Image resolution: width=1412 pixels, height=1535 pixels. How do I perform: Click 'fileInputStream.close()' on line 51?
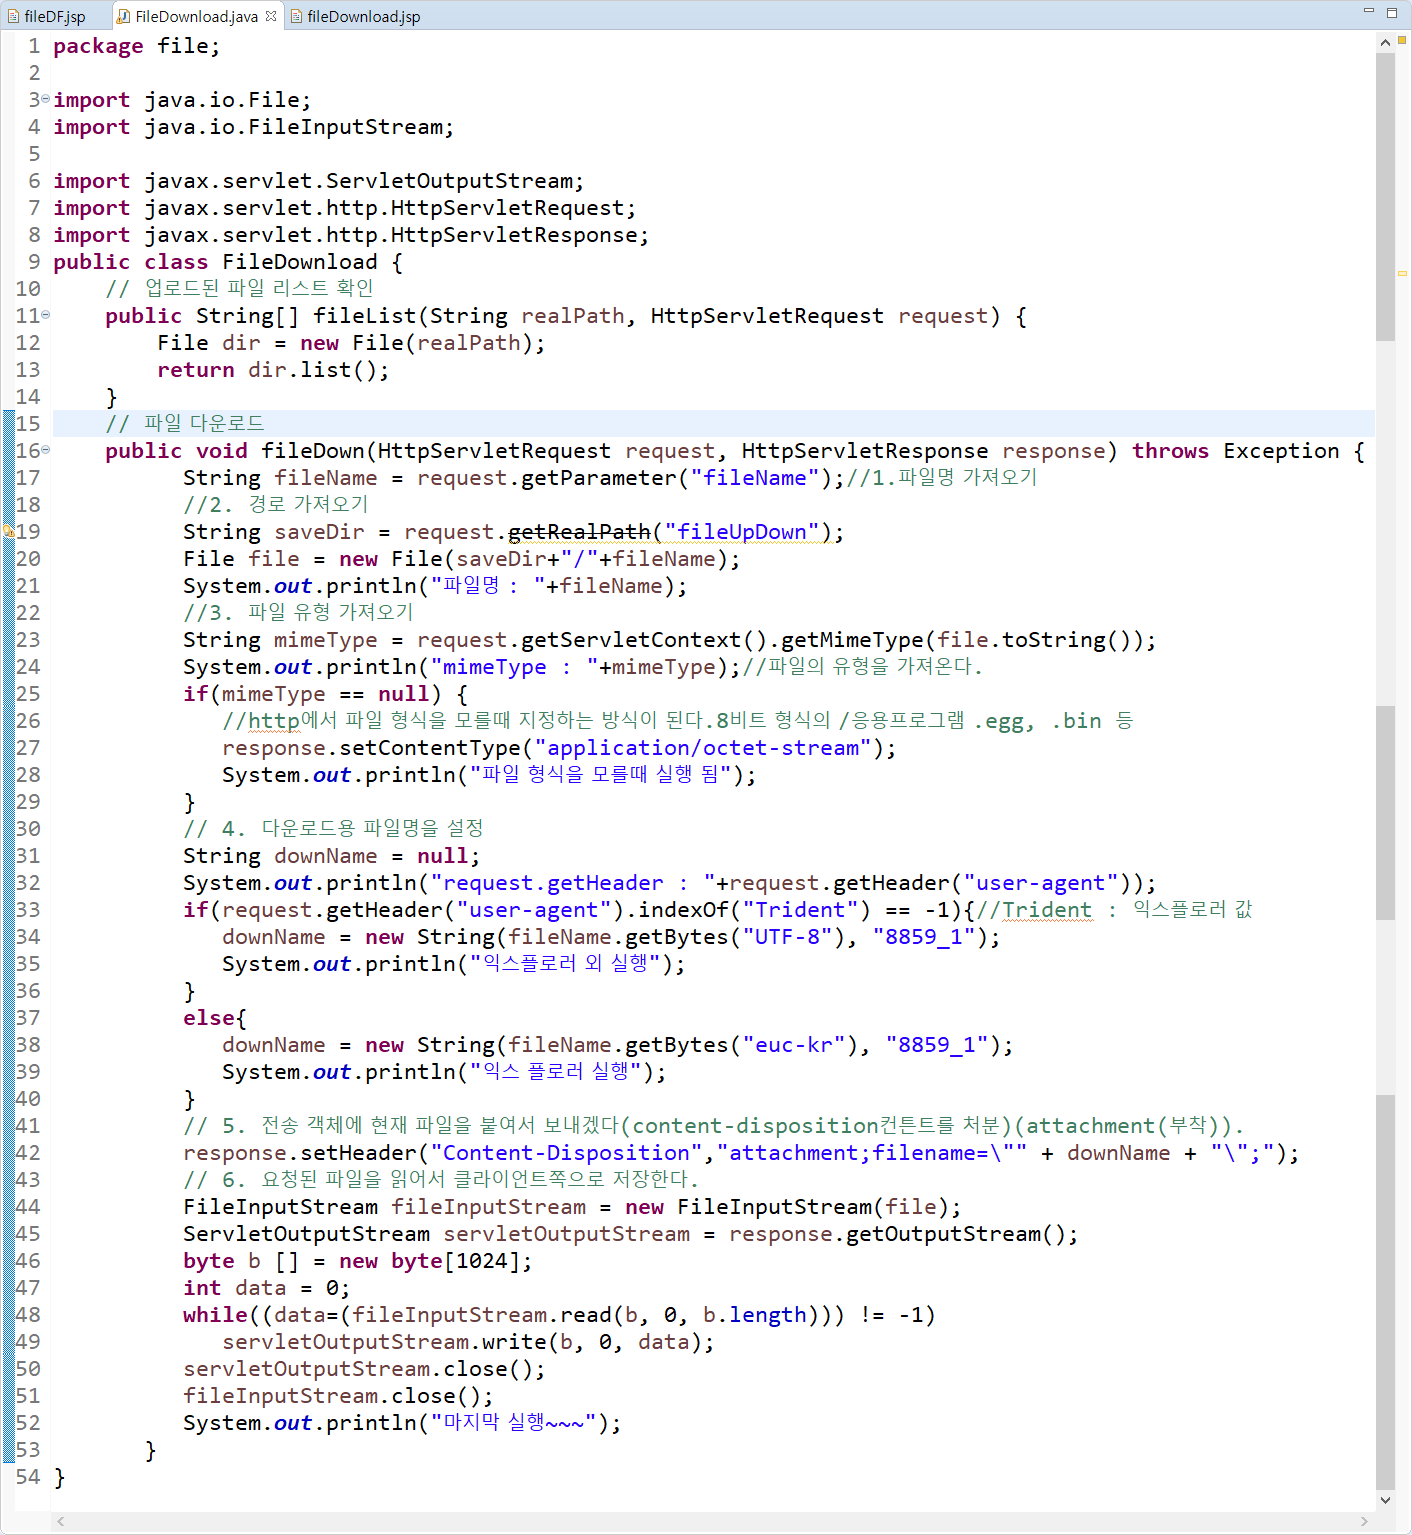[x=332, y=1396]
